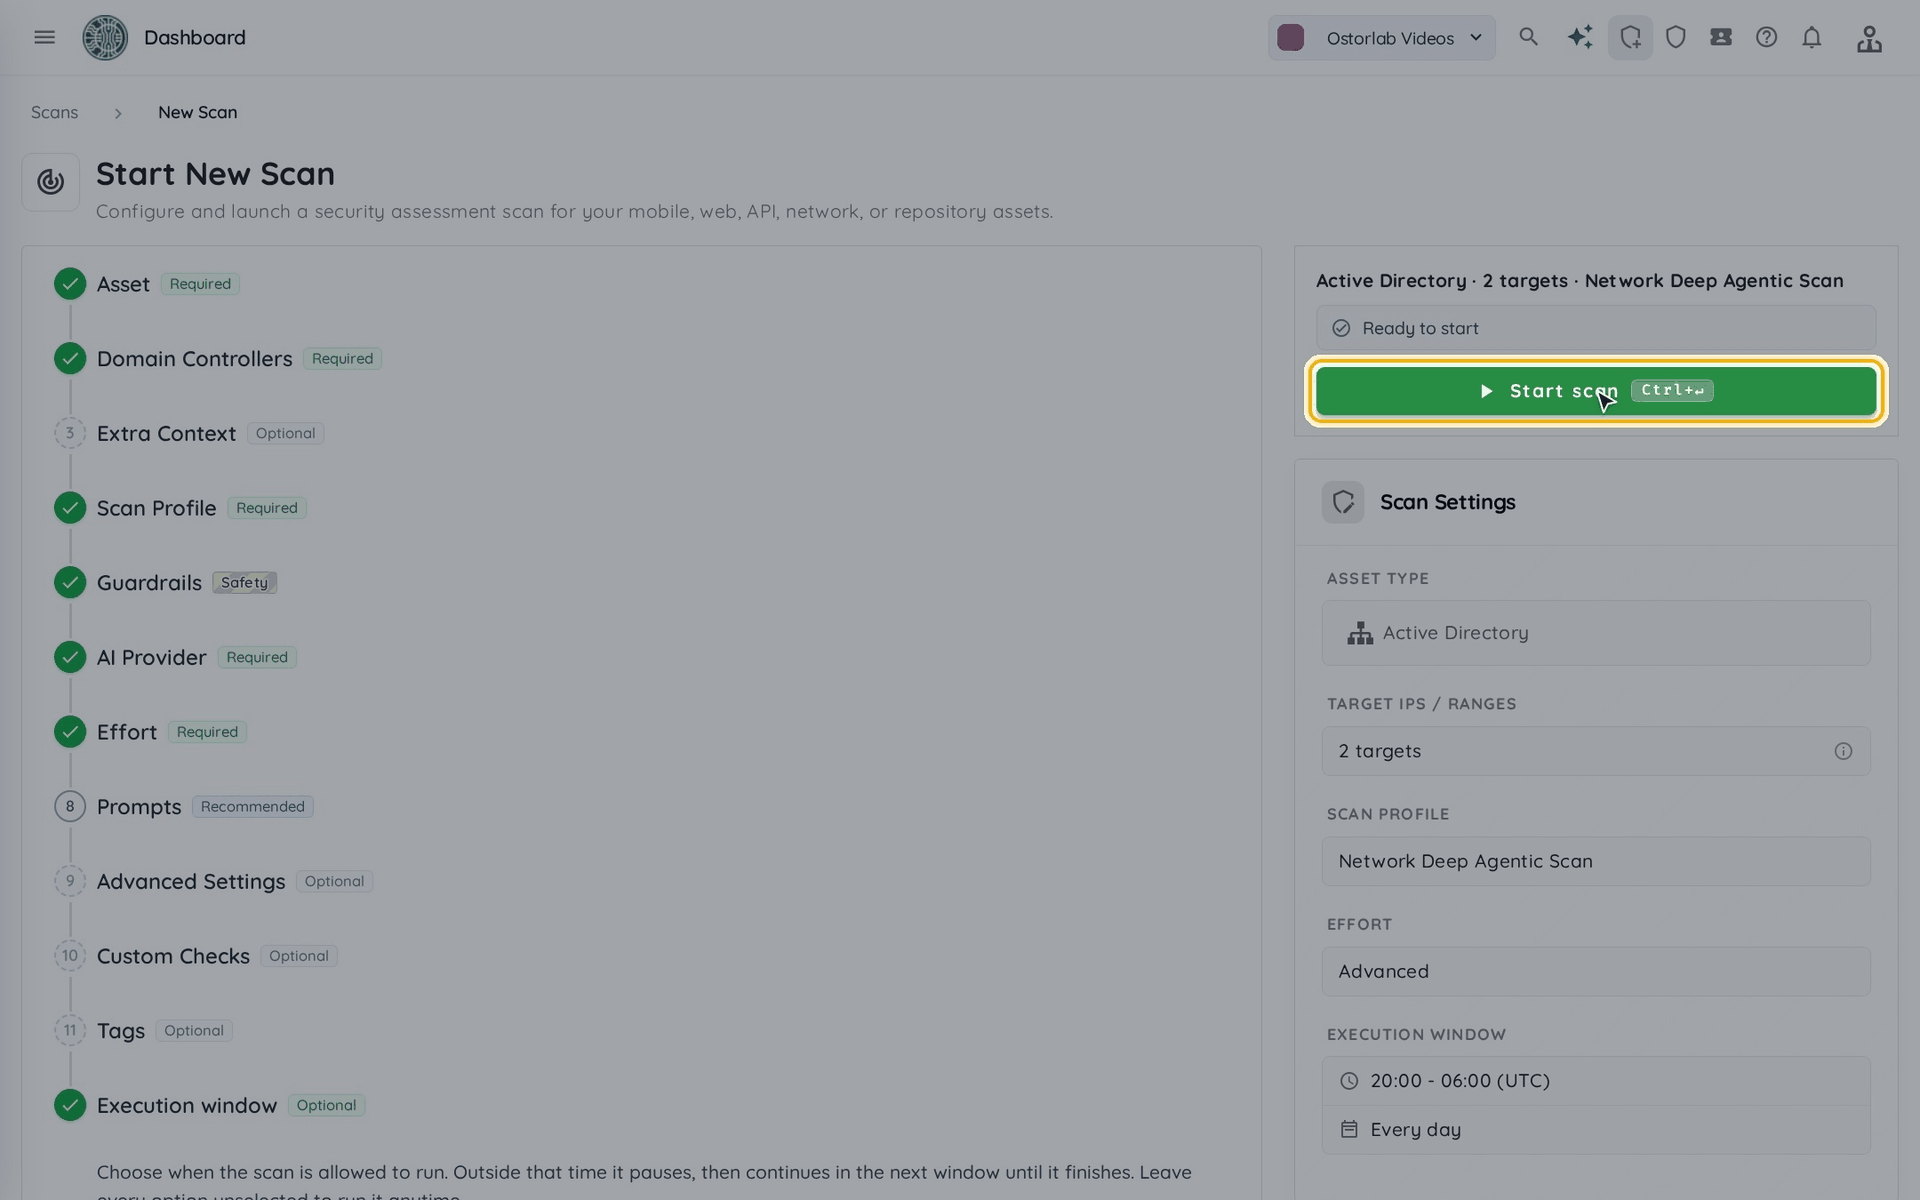Click the Ostorlab logo
Viewport: 1920px width, 1200px height.
click(105, 38)
